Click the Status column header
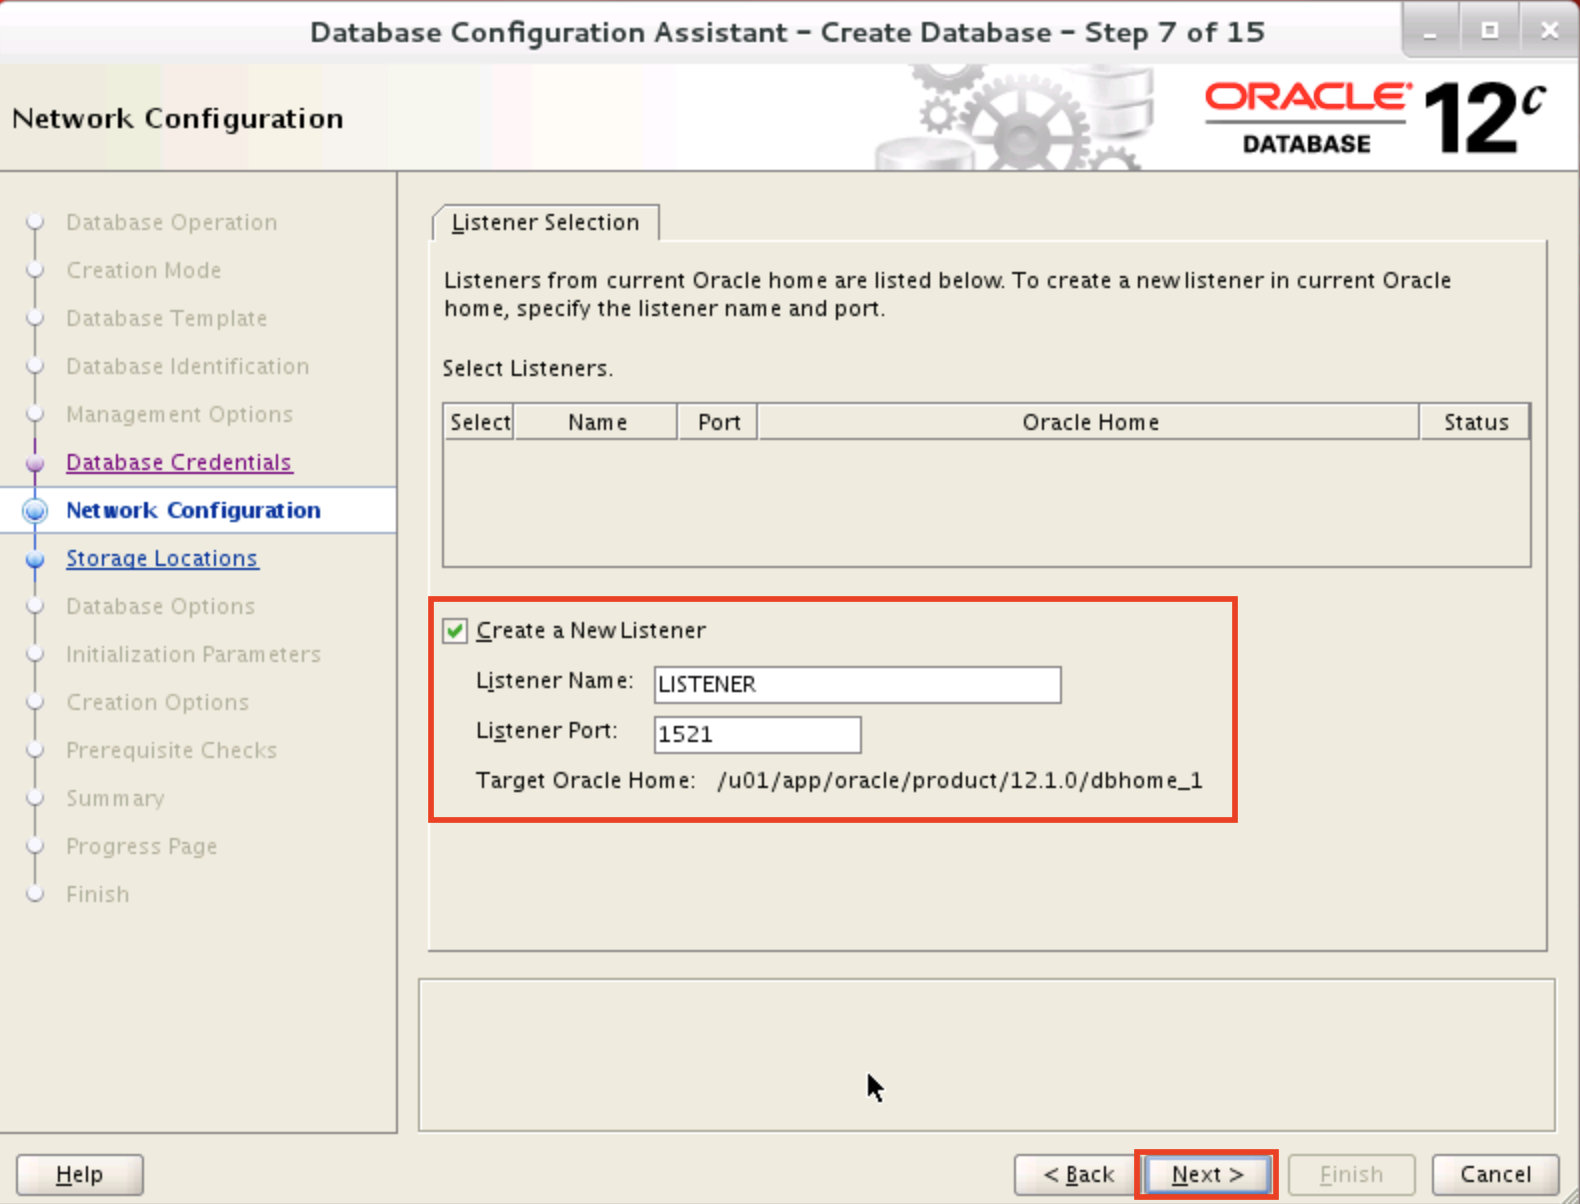 click(1475, 422)
